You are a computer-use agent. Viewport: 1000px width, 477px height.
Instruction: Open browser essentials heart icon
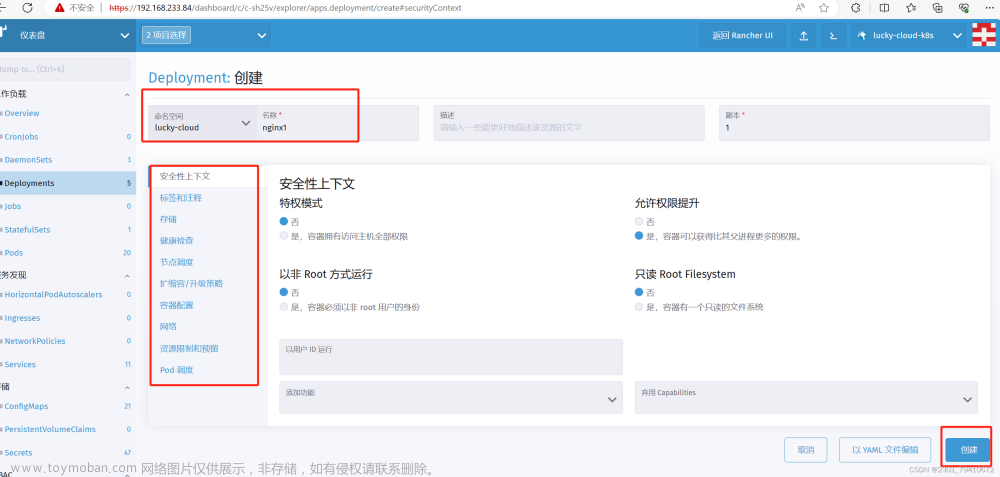point(964,8)
